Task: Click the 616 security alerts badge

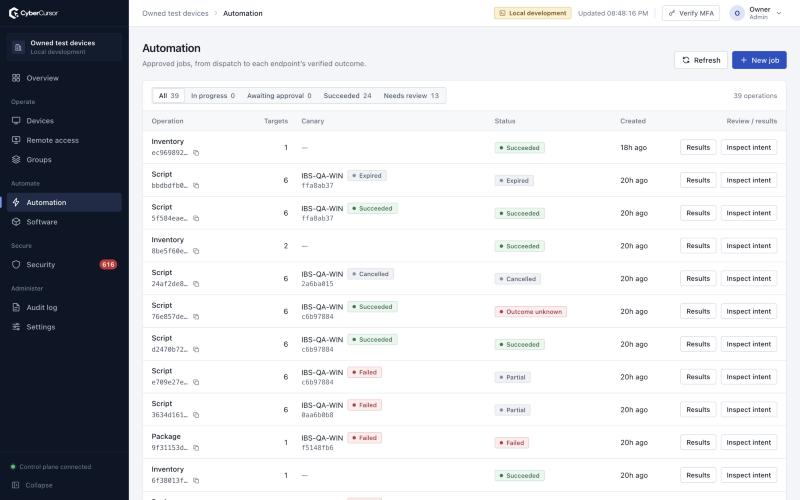Action: [108, 265]
